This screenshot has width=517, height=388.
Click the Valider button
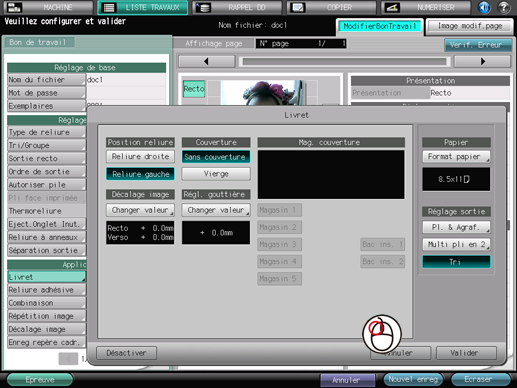click(x=466, y=353)
